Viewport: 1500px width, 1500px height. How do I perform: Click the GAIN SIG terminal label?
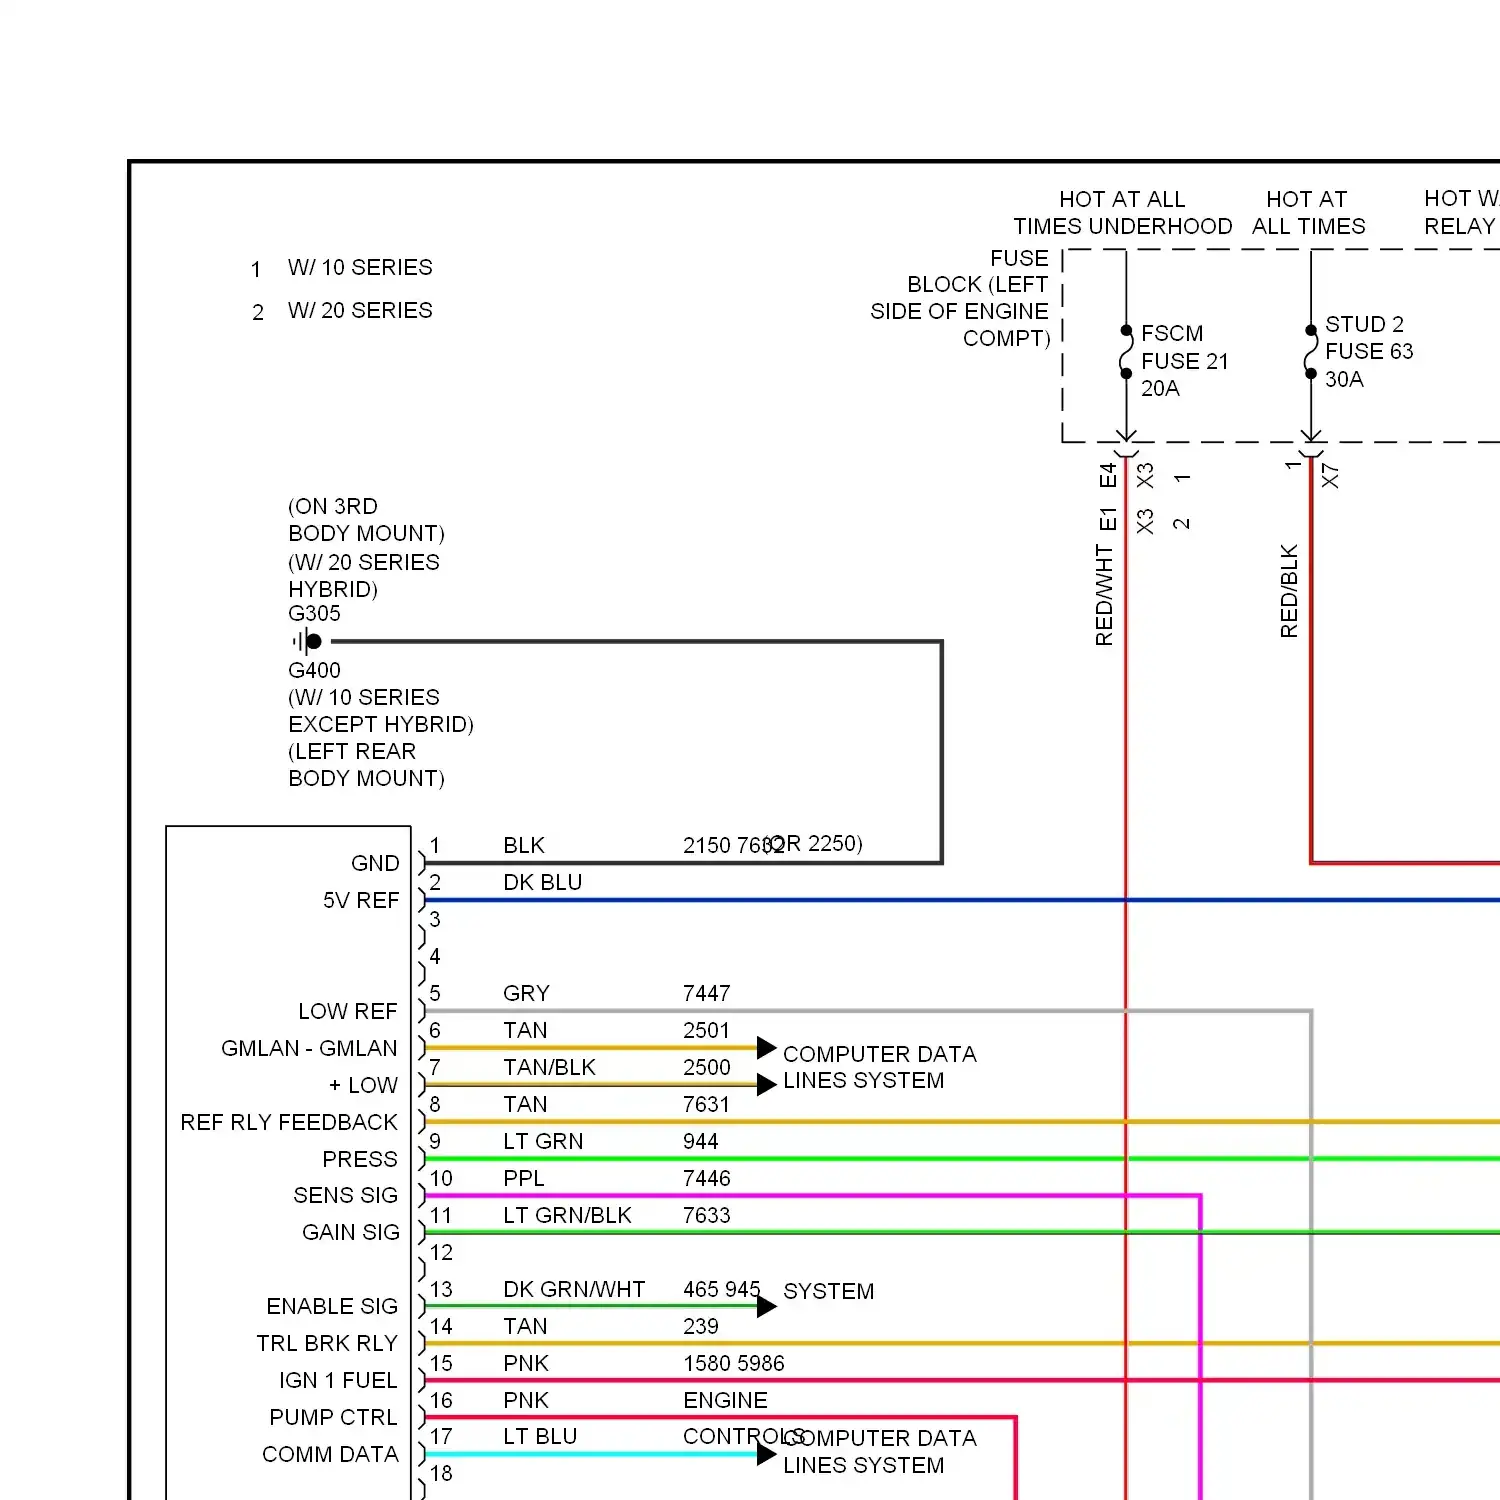tap(351, 1232)
